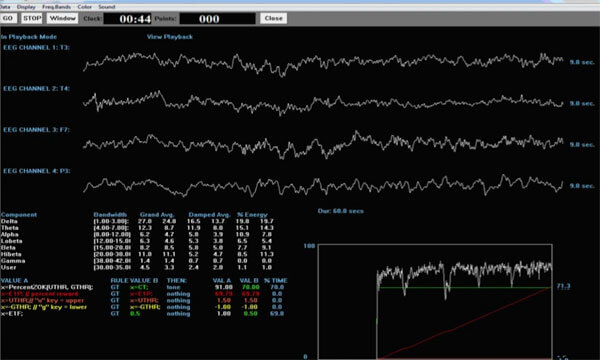Click the Theta bandwidth '[4.00-7.00]'
Viewport: 600px width, 360px height.
coord(111,228)
